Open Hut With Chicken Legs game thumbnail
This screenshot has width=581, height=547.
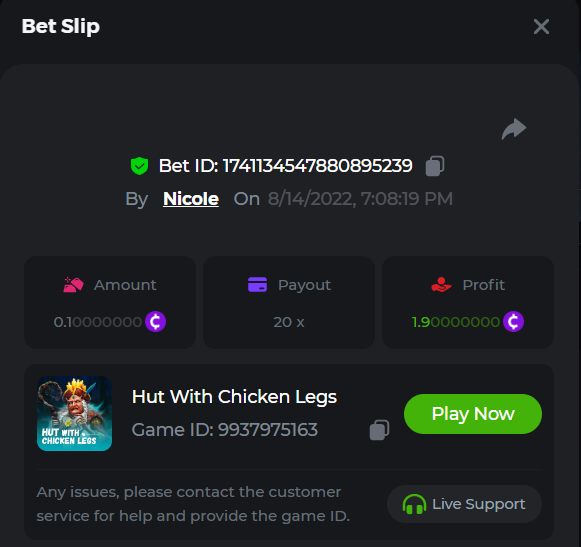pyautogui.click(x=74, y=414)
